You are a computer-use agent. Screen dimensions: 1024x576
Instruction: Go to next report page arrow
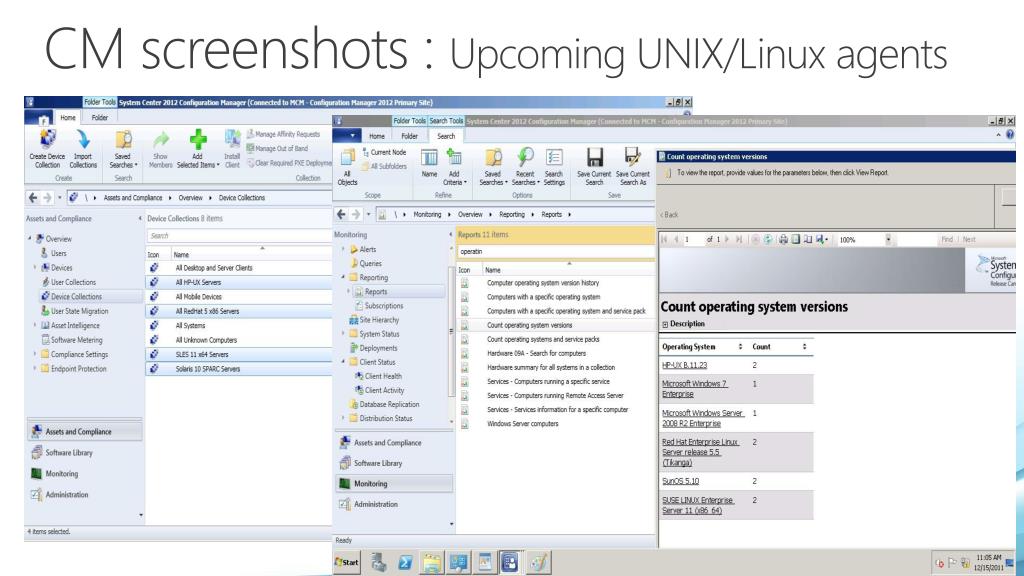[727, 240]
